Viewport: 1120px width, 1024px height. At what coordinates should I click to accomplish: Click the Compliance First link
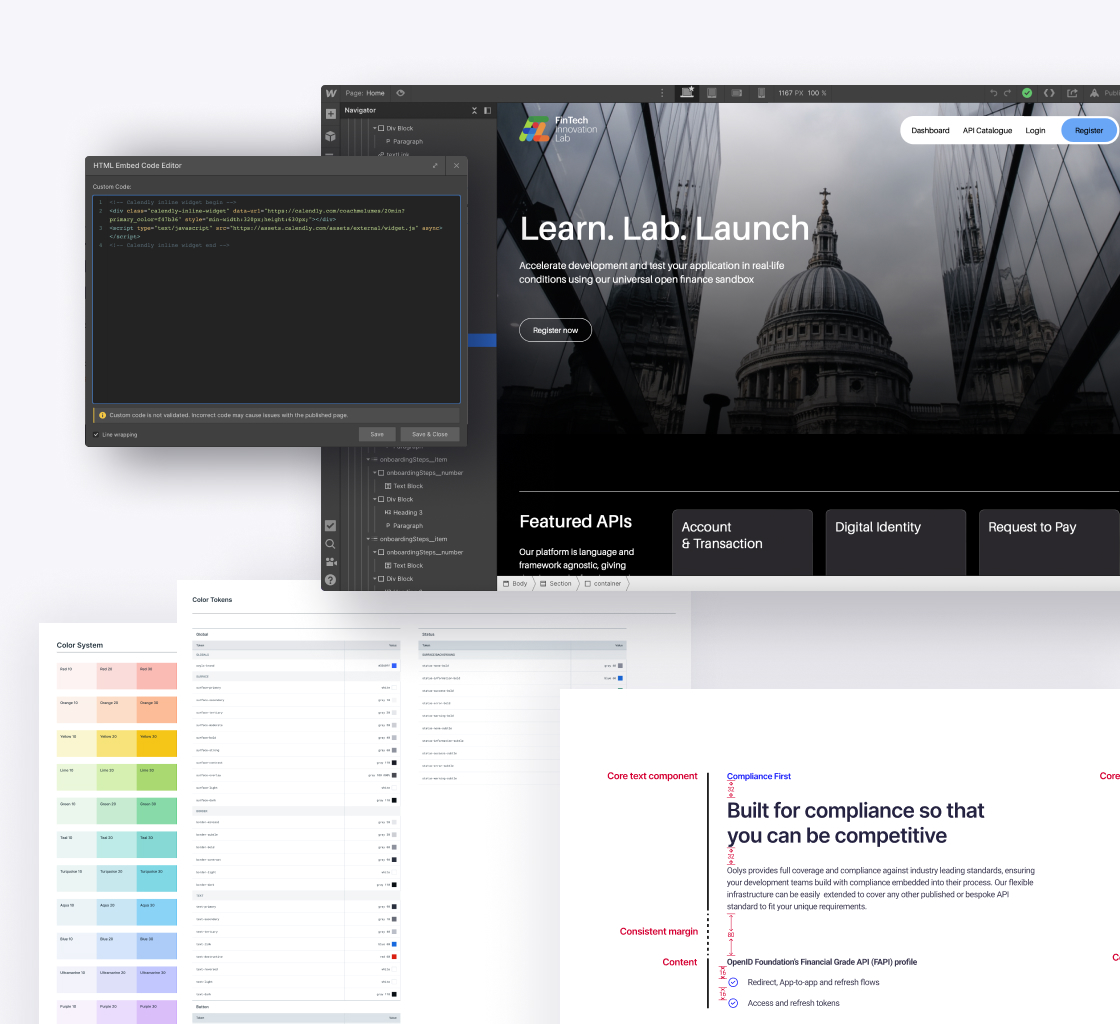[759, 776]
